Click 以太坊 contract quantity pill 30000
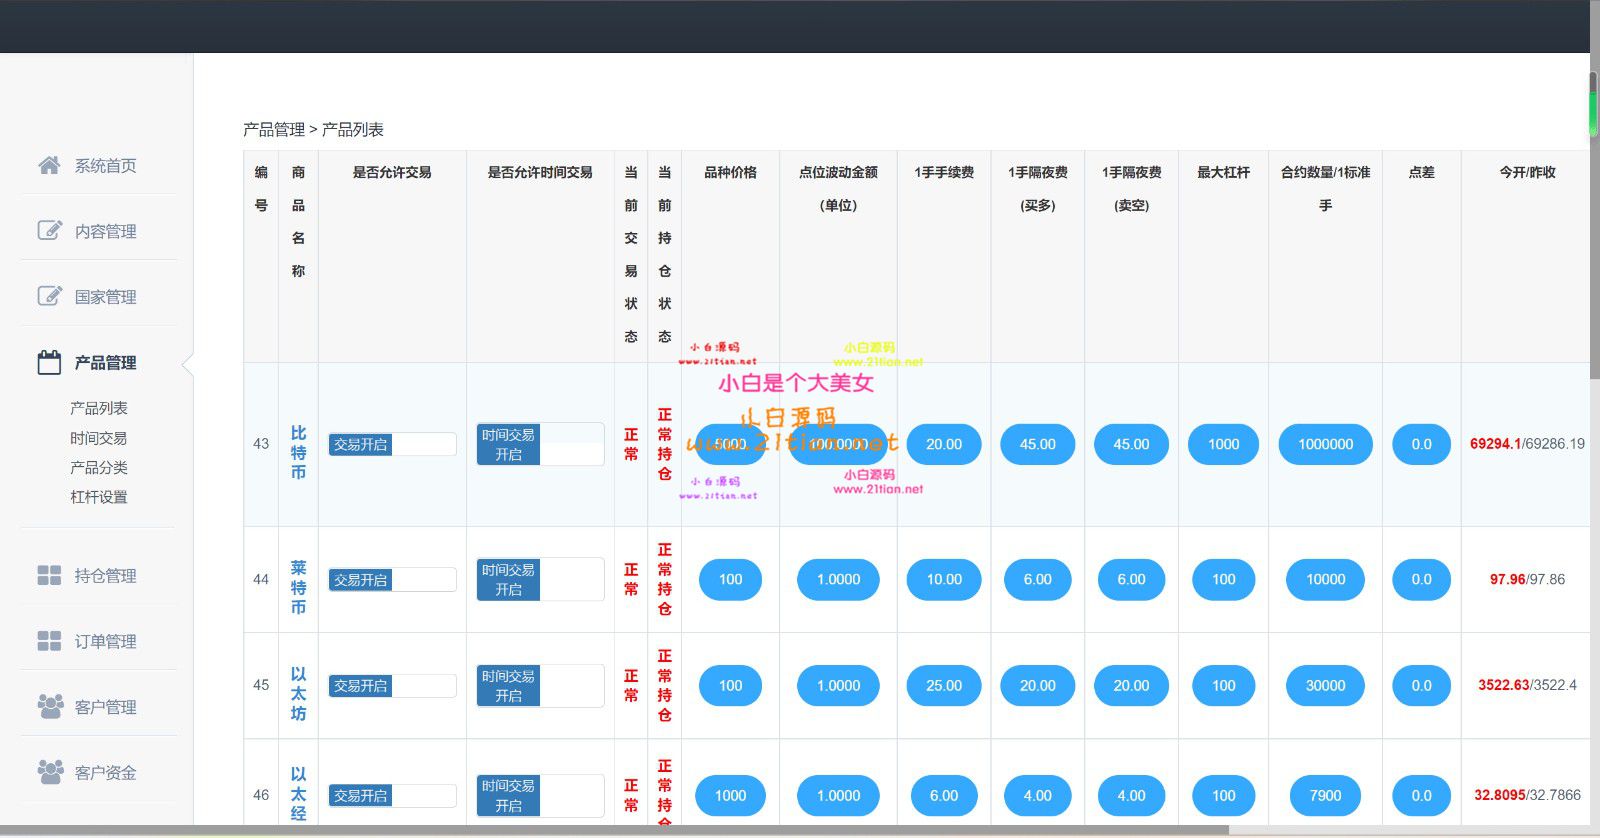This screenshot has width=1600, height=838. click(1326, 685)
